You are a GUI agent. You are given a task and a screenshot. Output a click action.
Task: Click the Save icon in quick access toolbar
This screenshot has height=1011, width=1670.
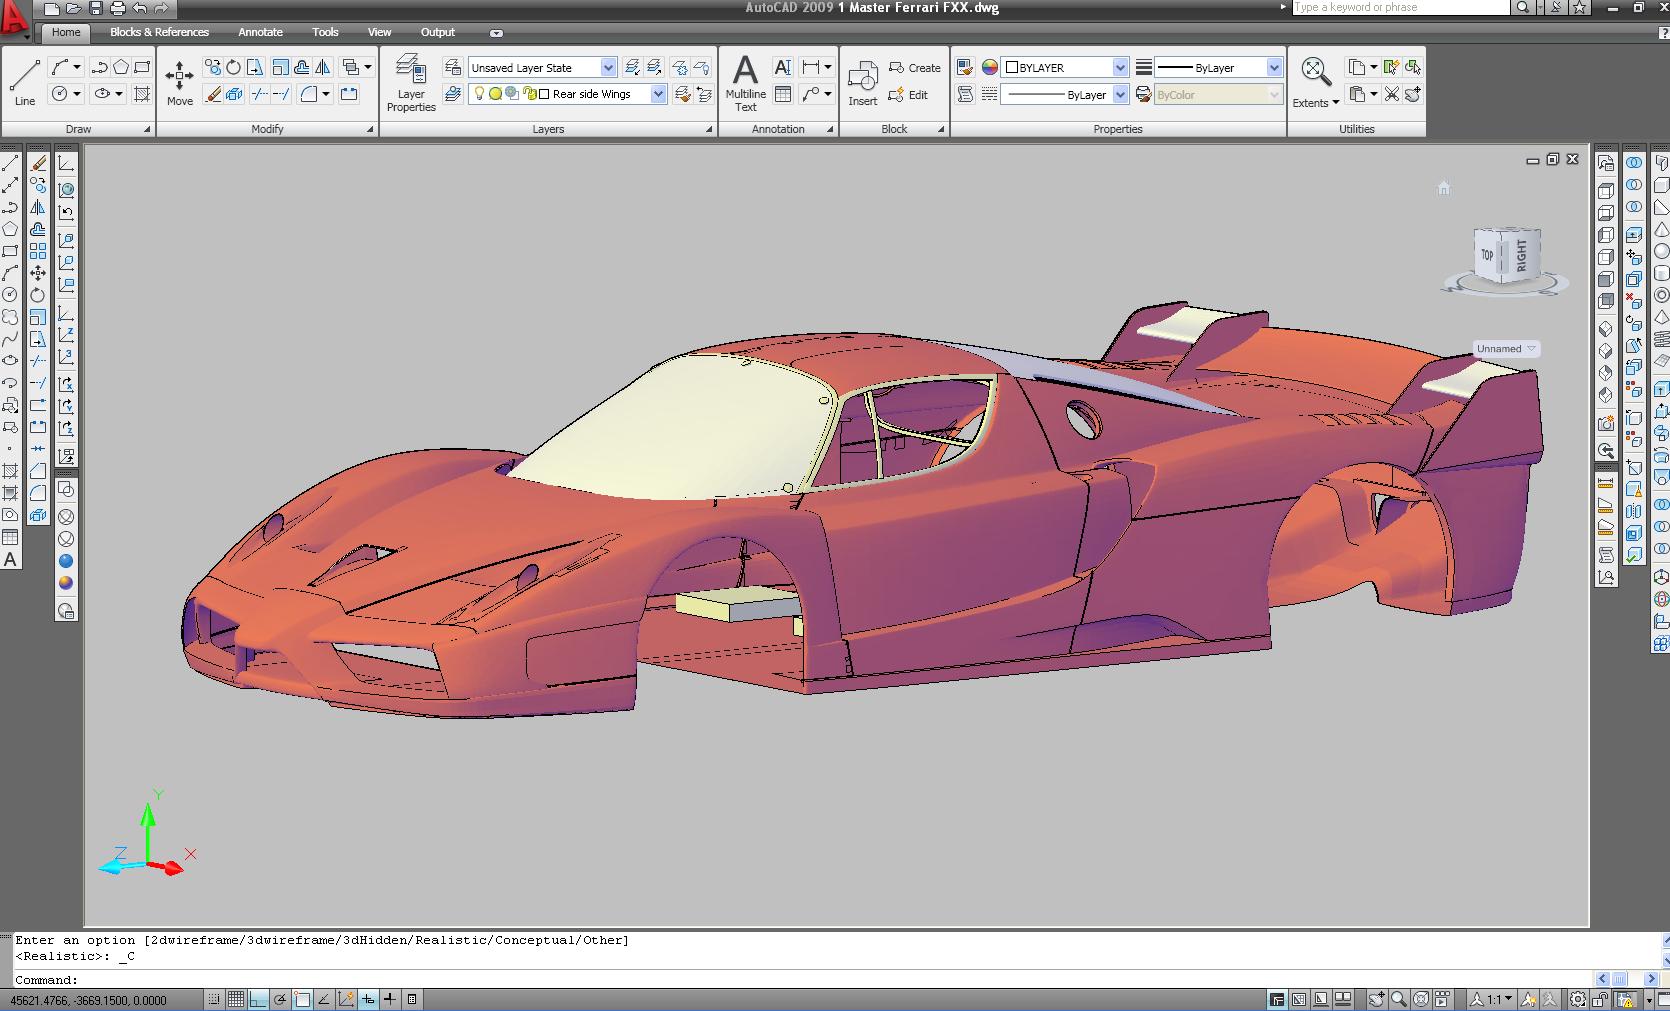coord(96,8)
